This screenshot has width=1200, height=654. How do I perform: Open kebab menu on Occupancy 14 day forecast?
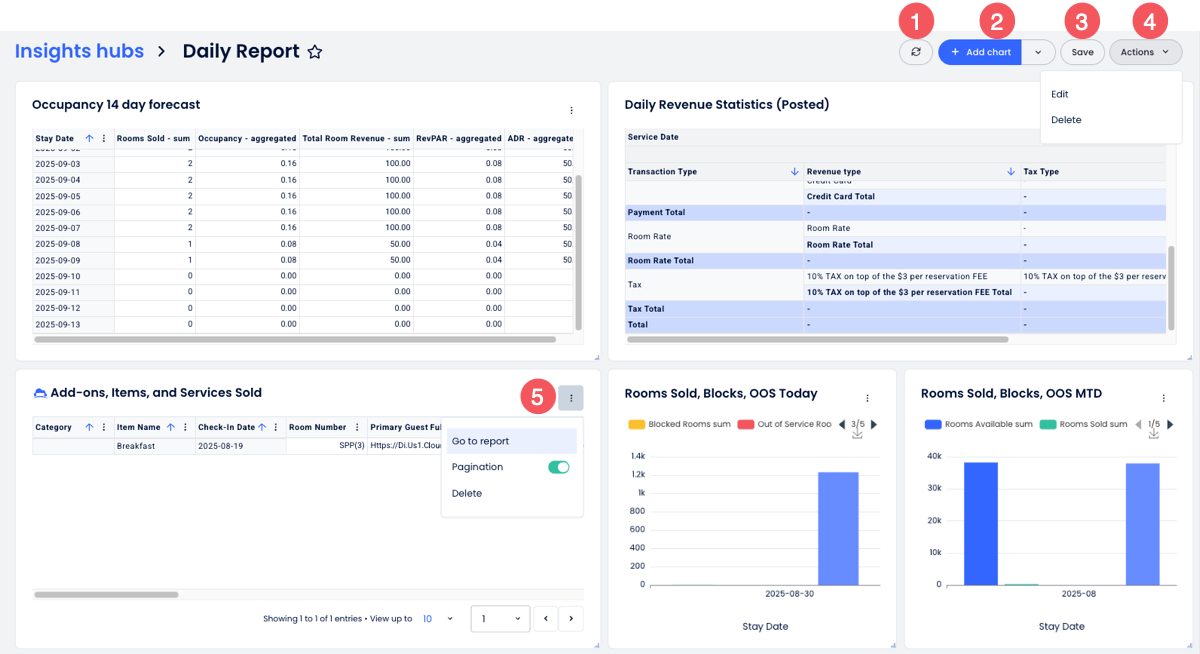pyautogui.click(x=571, y=111)
